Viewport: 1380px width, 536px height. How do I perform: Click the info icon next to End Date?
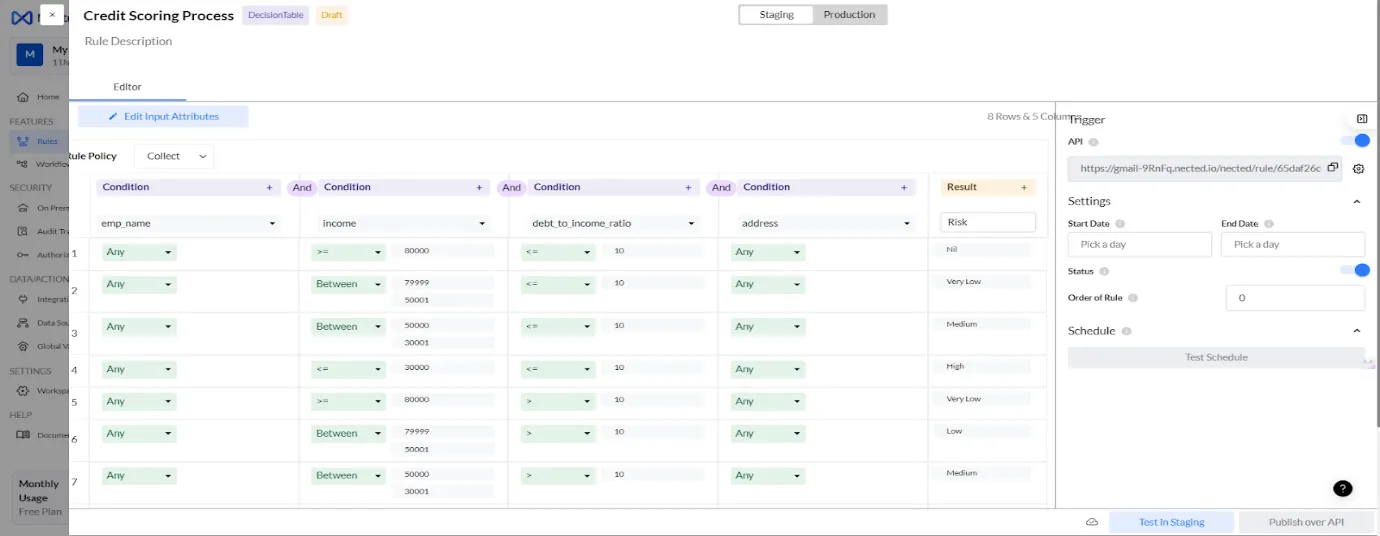coord(1268,224)
